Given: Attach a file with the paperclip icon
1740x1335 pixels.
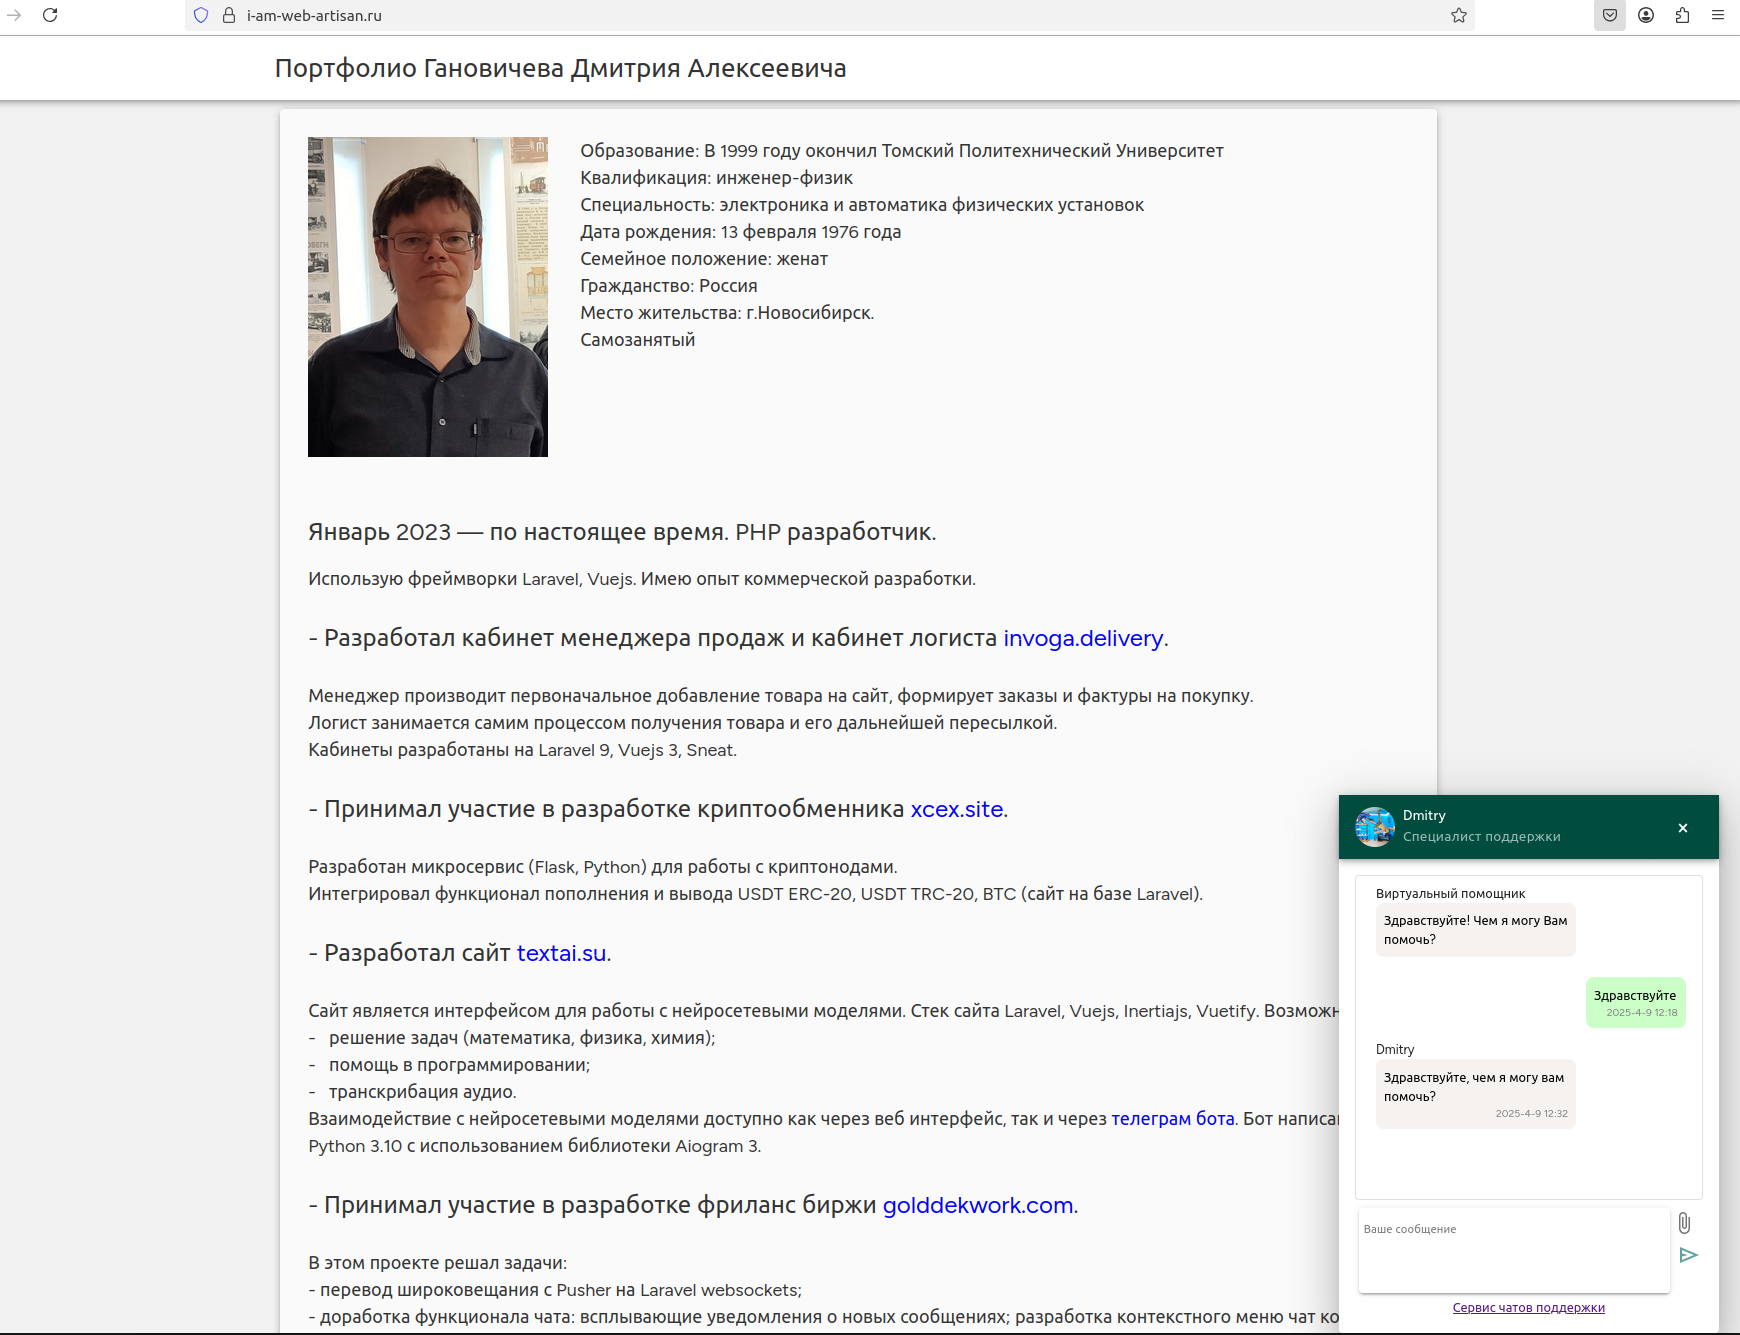Looking at the screenshot, I should click(x=1685, y=1223).
